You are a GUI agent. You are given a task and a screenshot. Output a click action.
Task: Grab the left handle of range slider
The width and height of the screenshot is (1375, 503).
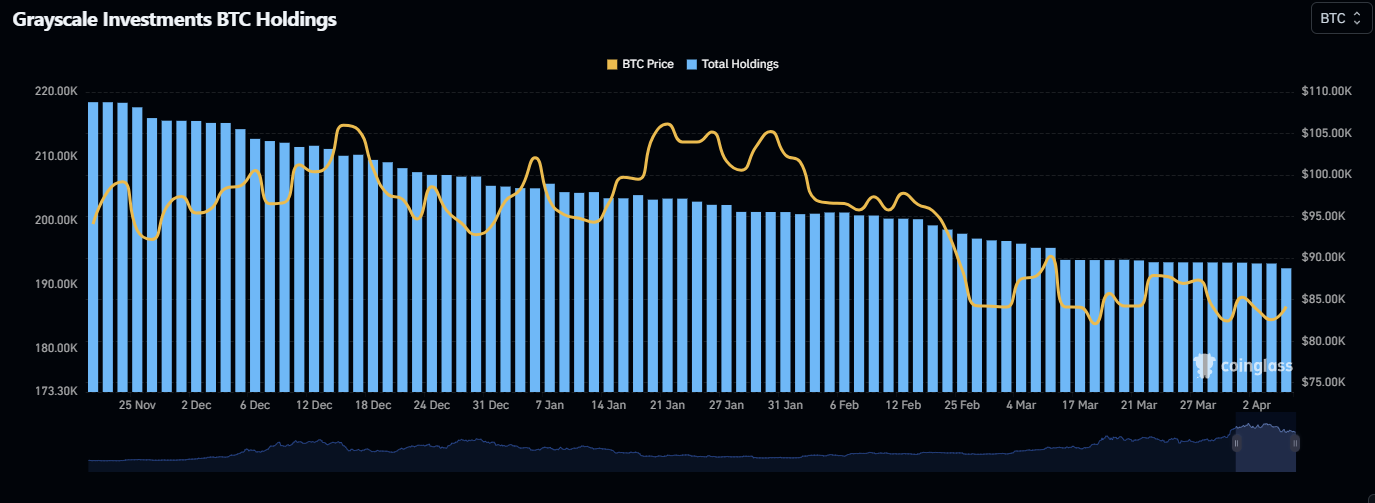click(1236, 443)
